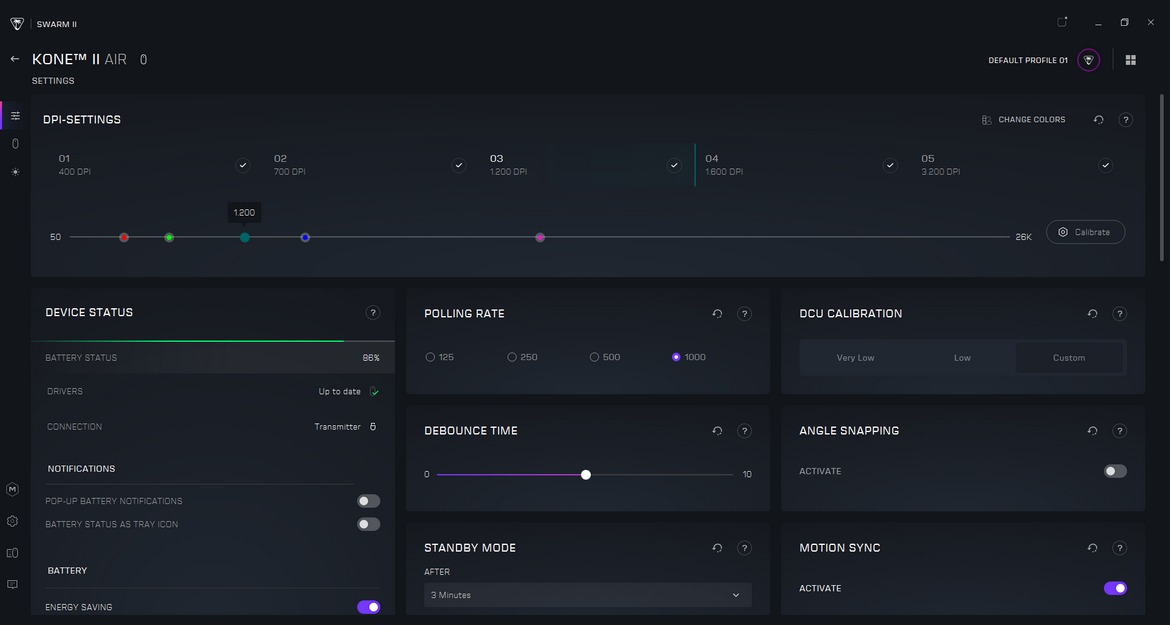The image size is (1170, 625).
Task: Enable the Angle Snapping toggle
Action: pyautogui.click(x=1114, y=471)
